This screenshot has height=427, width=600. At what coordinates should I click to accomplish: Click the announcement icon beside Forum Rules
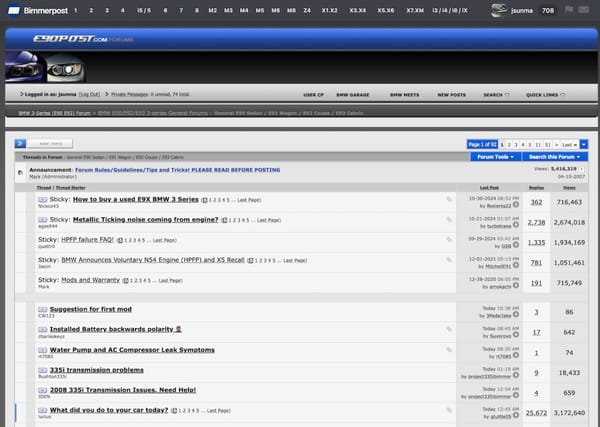pyautogui.click(x=20, y=173)
